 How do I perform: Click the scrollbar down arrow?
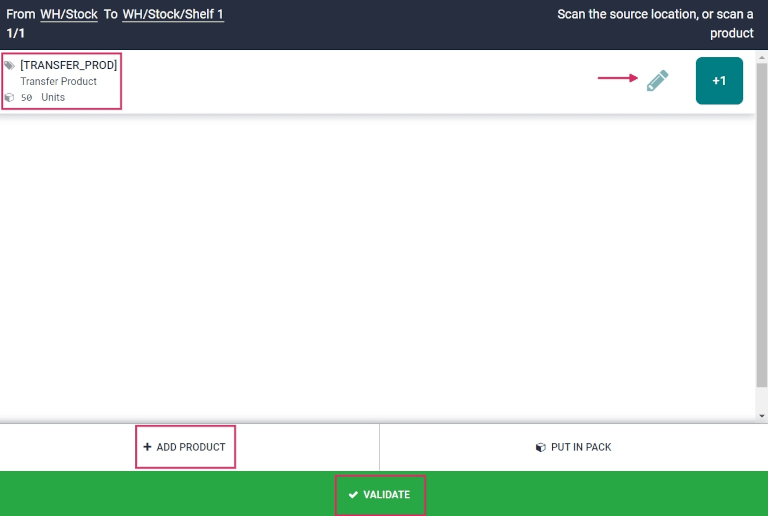click(x=761, y=415)
